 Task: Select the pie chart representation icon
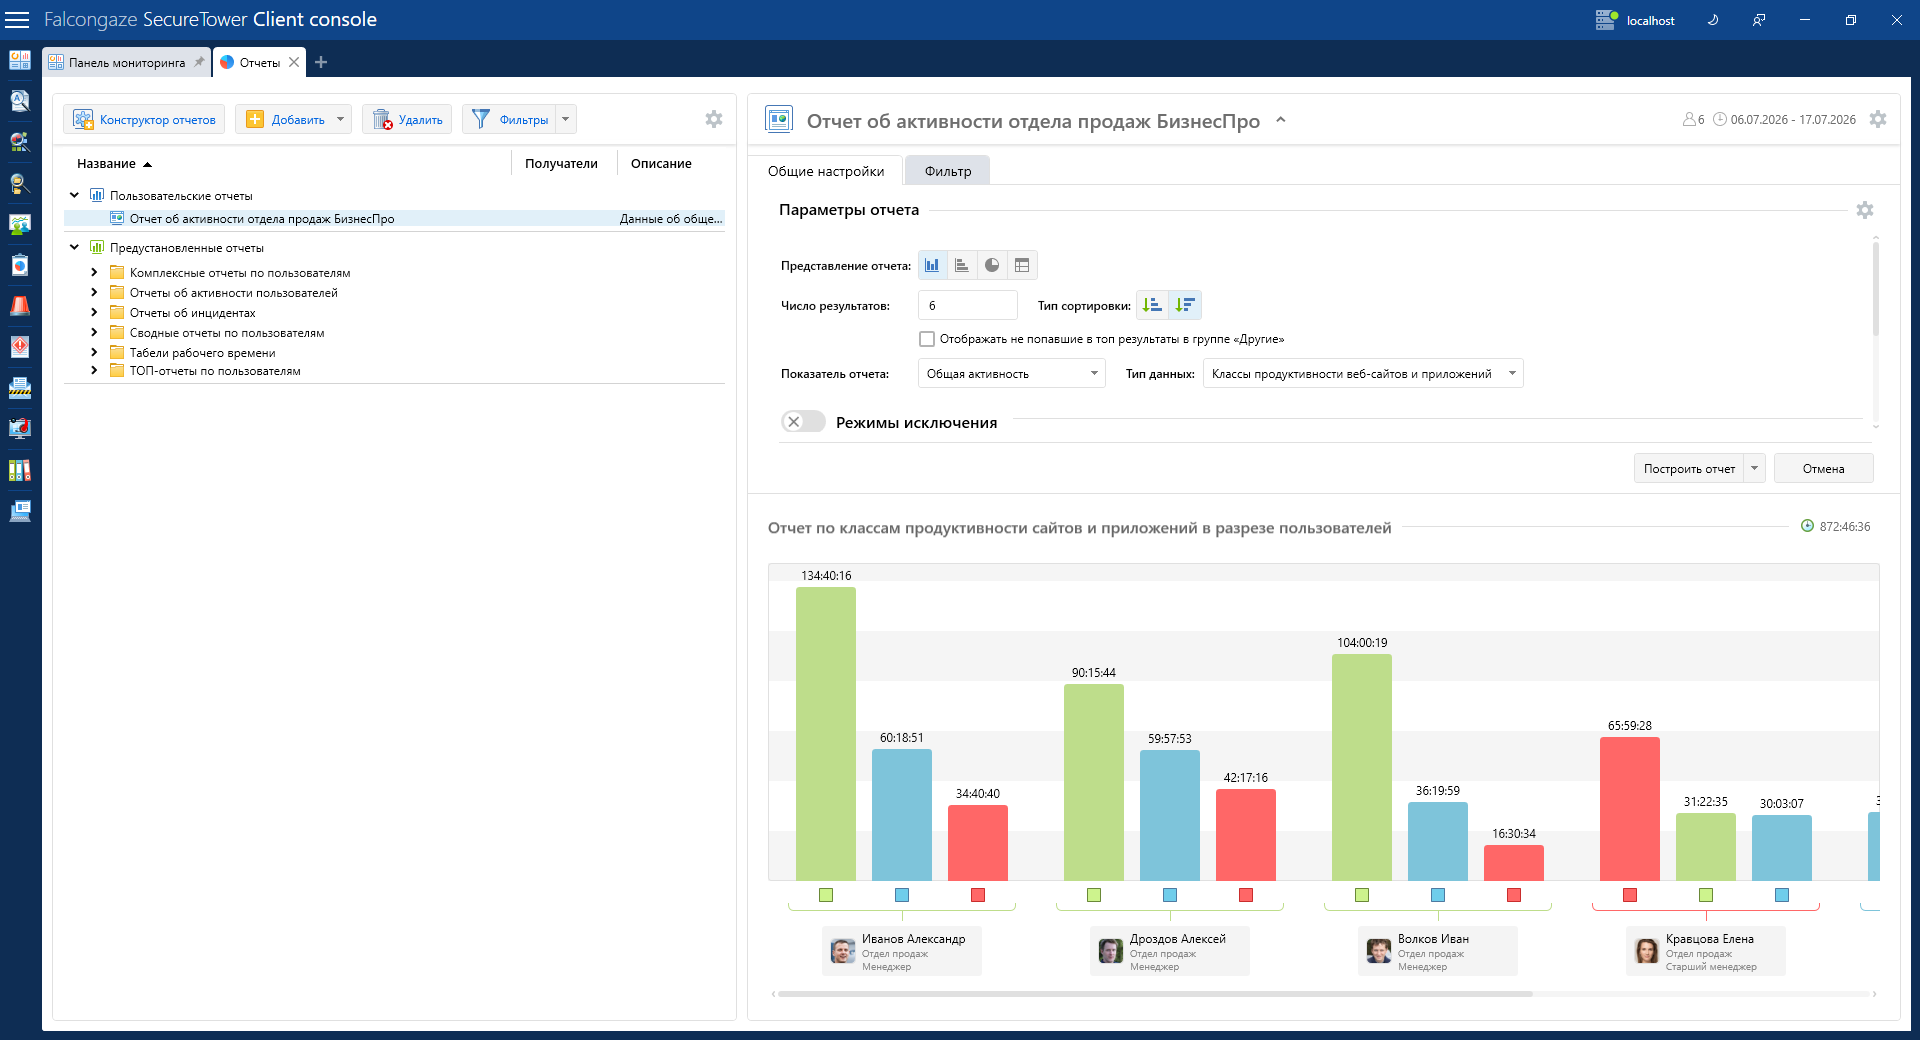click(992, 265)
